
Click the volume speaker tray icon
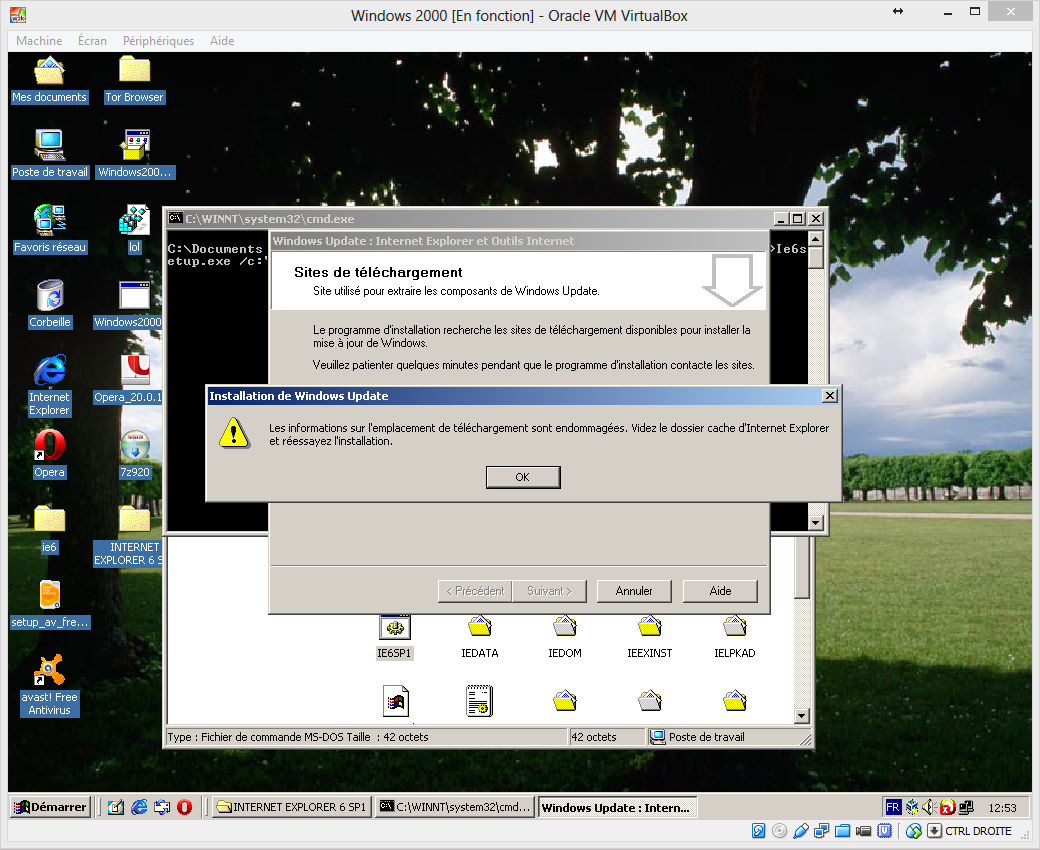(x=930, y=807)
